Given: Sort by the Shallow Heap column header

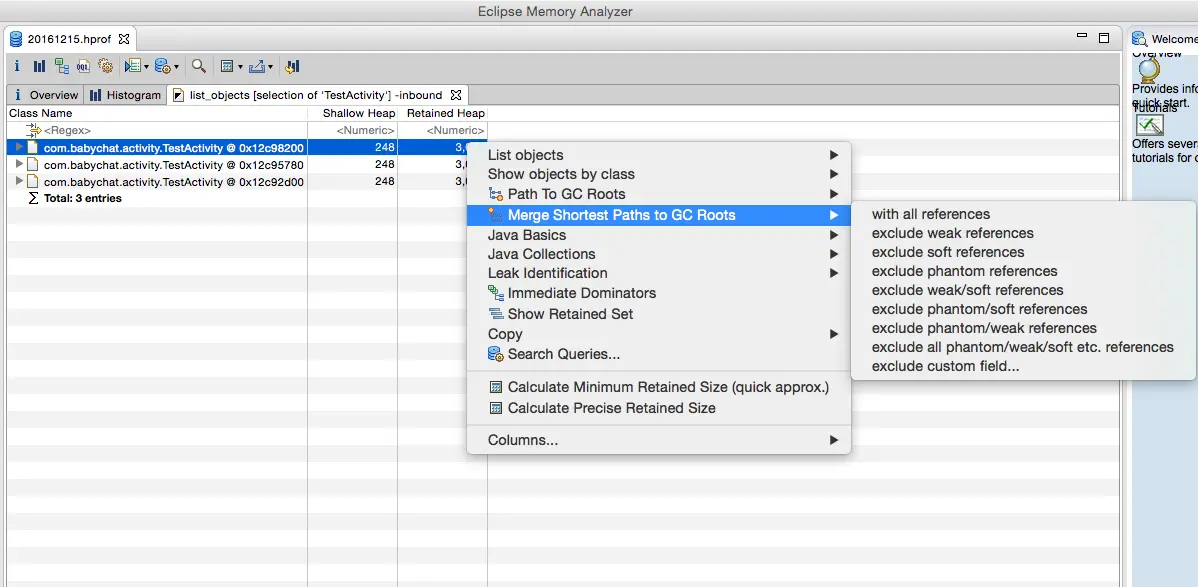Looking at the screenshot, I should (352, 113).
